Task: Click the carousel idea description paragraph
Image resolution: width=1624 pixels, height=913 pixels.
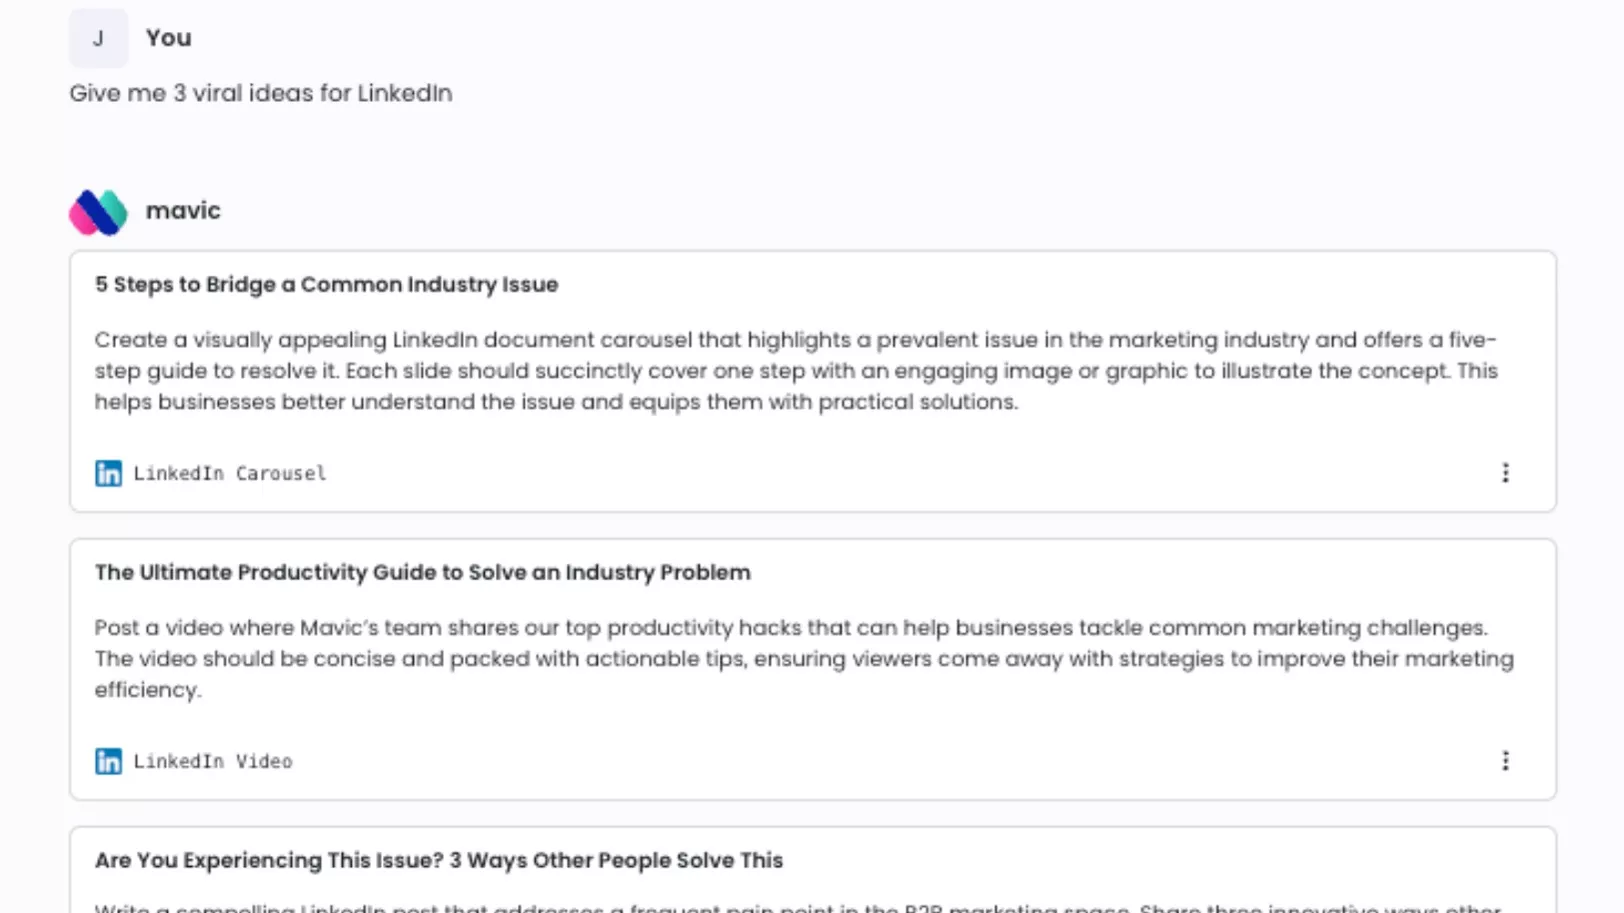Action: point(795,371)
